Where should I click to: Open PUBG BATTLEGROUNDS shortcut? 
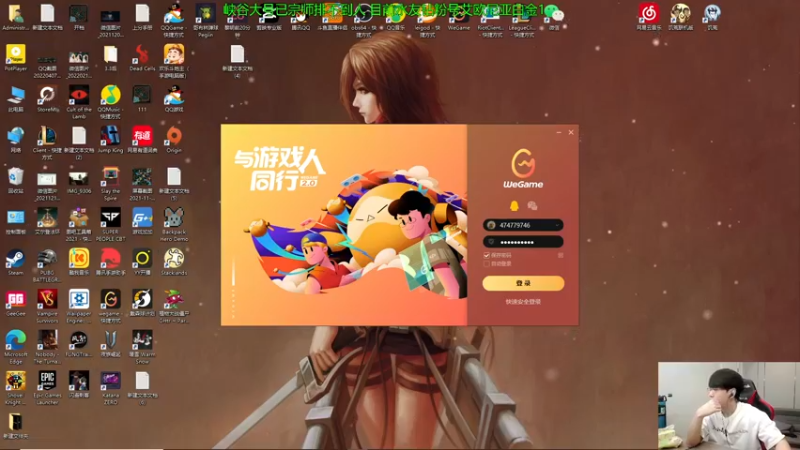point(47,265)
